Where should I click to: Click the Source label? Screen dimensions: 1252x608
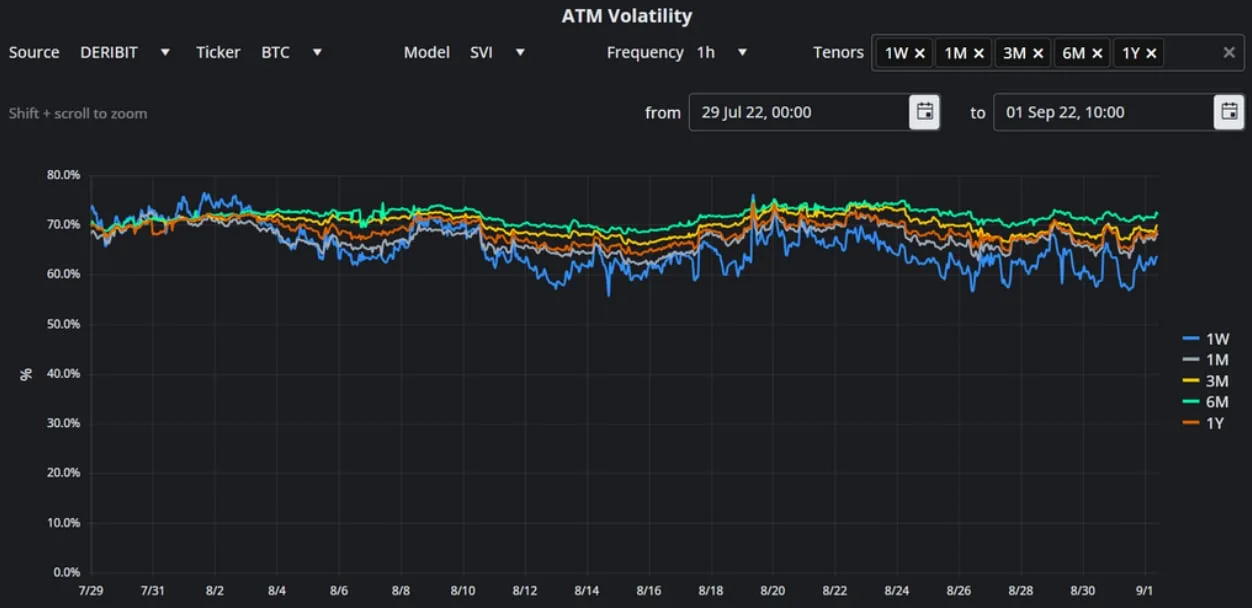34,52
